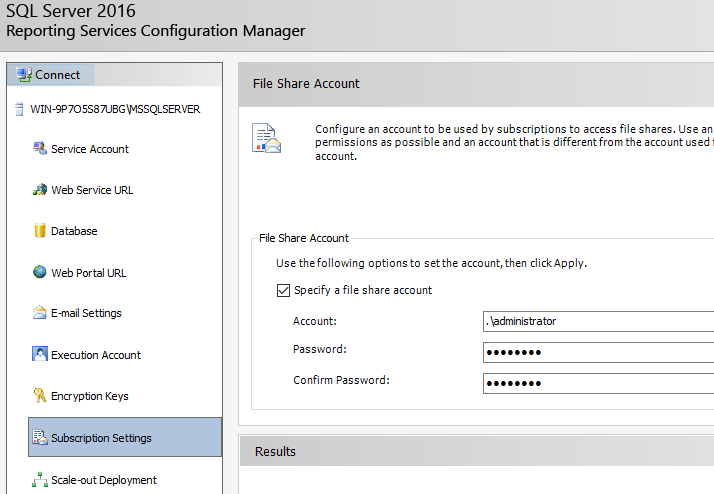
Task: Click the Subscription Settings icon
Action: pos(40,438)
